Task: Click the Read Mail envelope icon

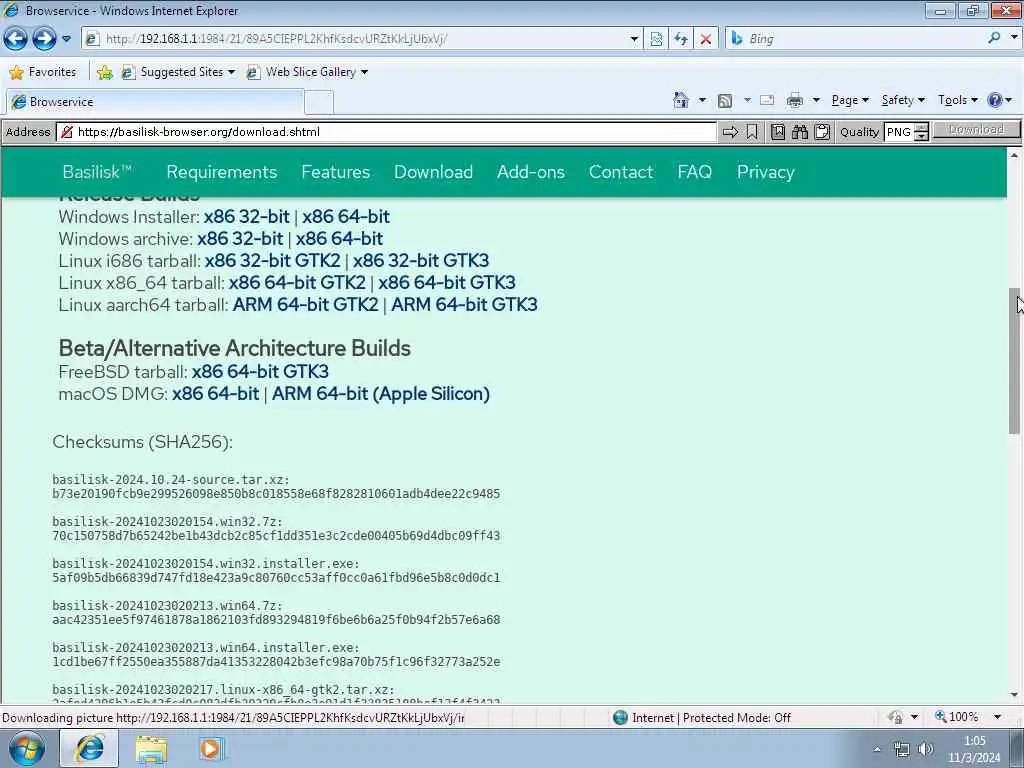Action: (x=767, y=100)
